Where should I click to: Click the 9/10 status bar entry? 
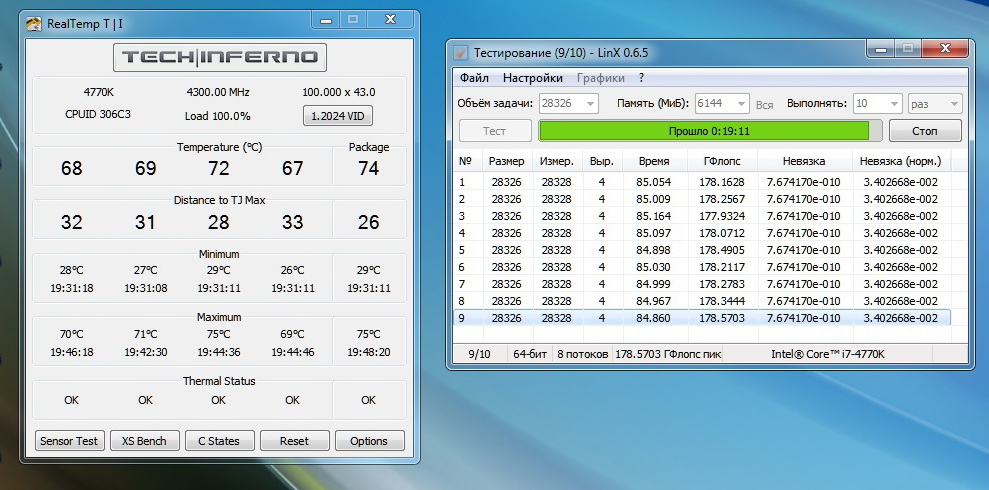point(479,354)
